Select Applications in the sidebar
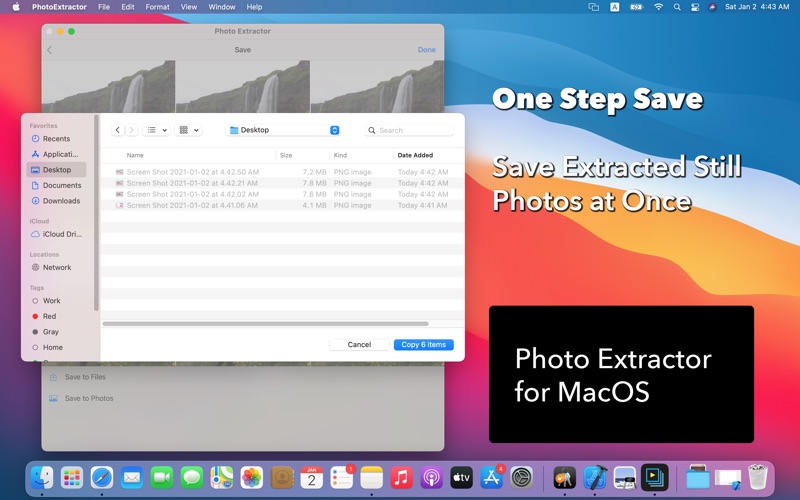Viewport: 800px width, 500px height. tap(56, 154)
